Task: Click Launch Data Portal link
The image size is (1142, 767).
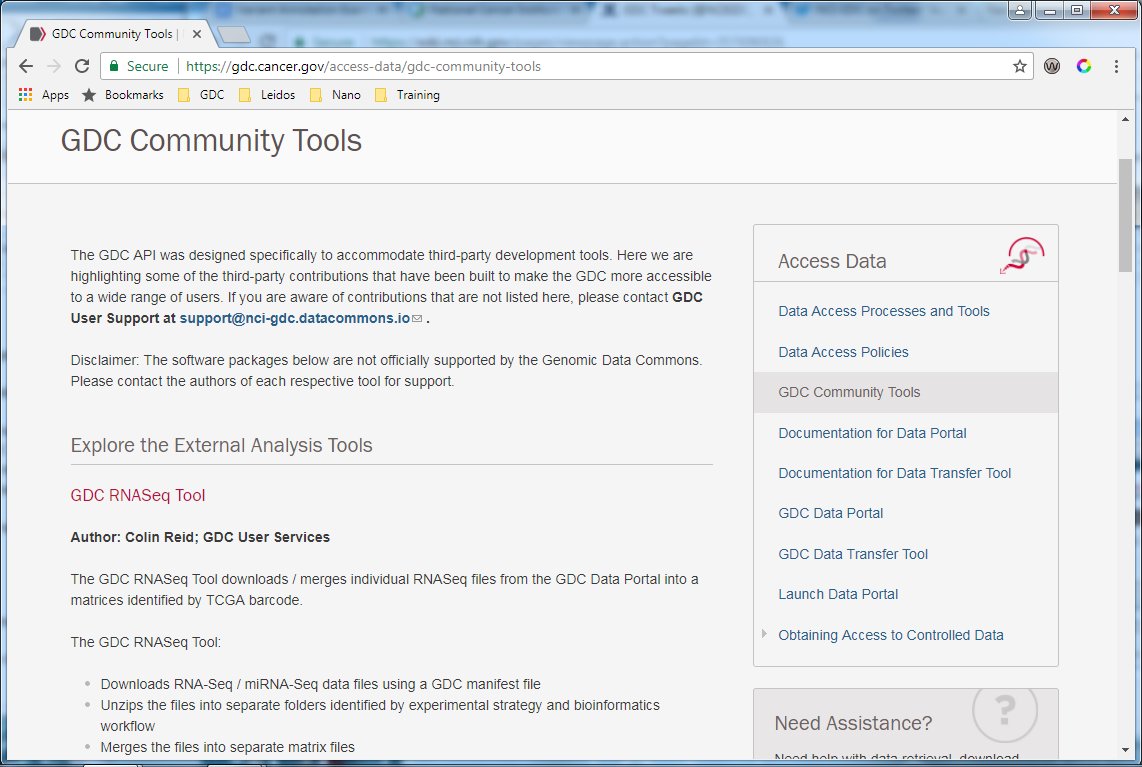Action: 838,594
